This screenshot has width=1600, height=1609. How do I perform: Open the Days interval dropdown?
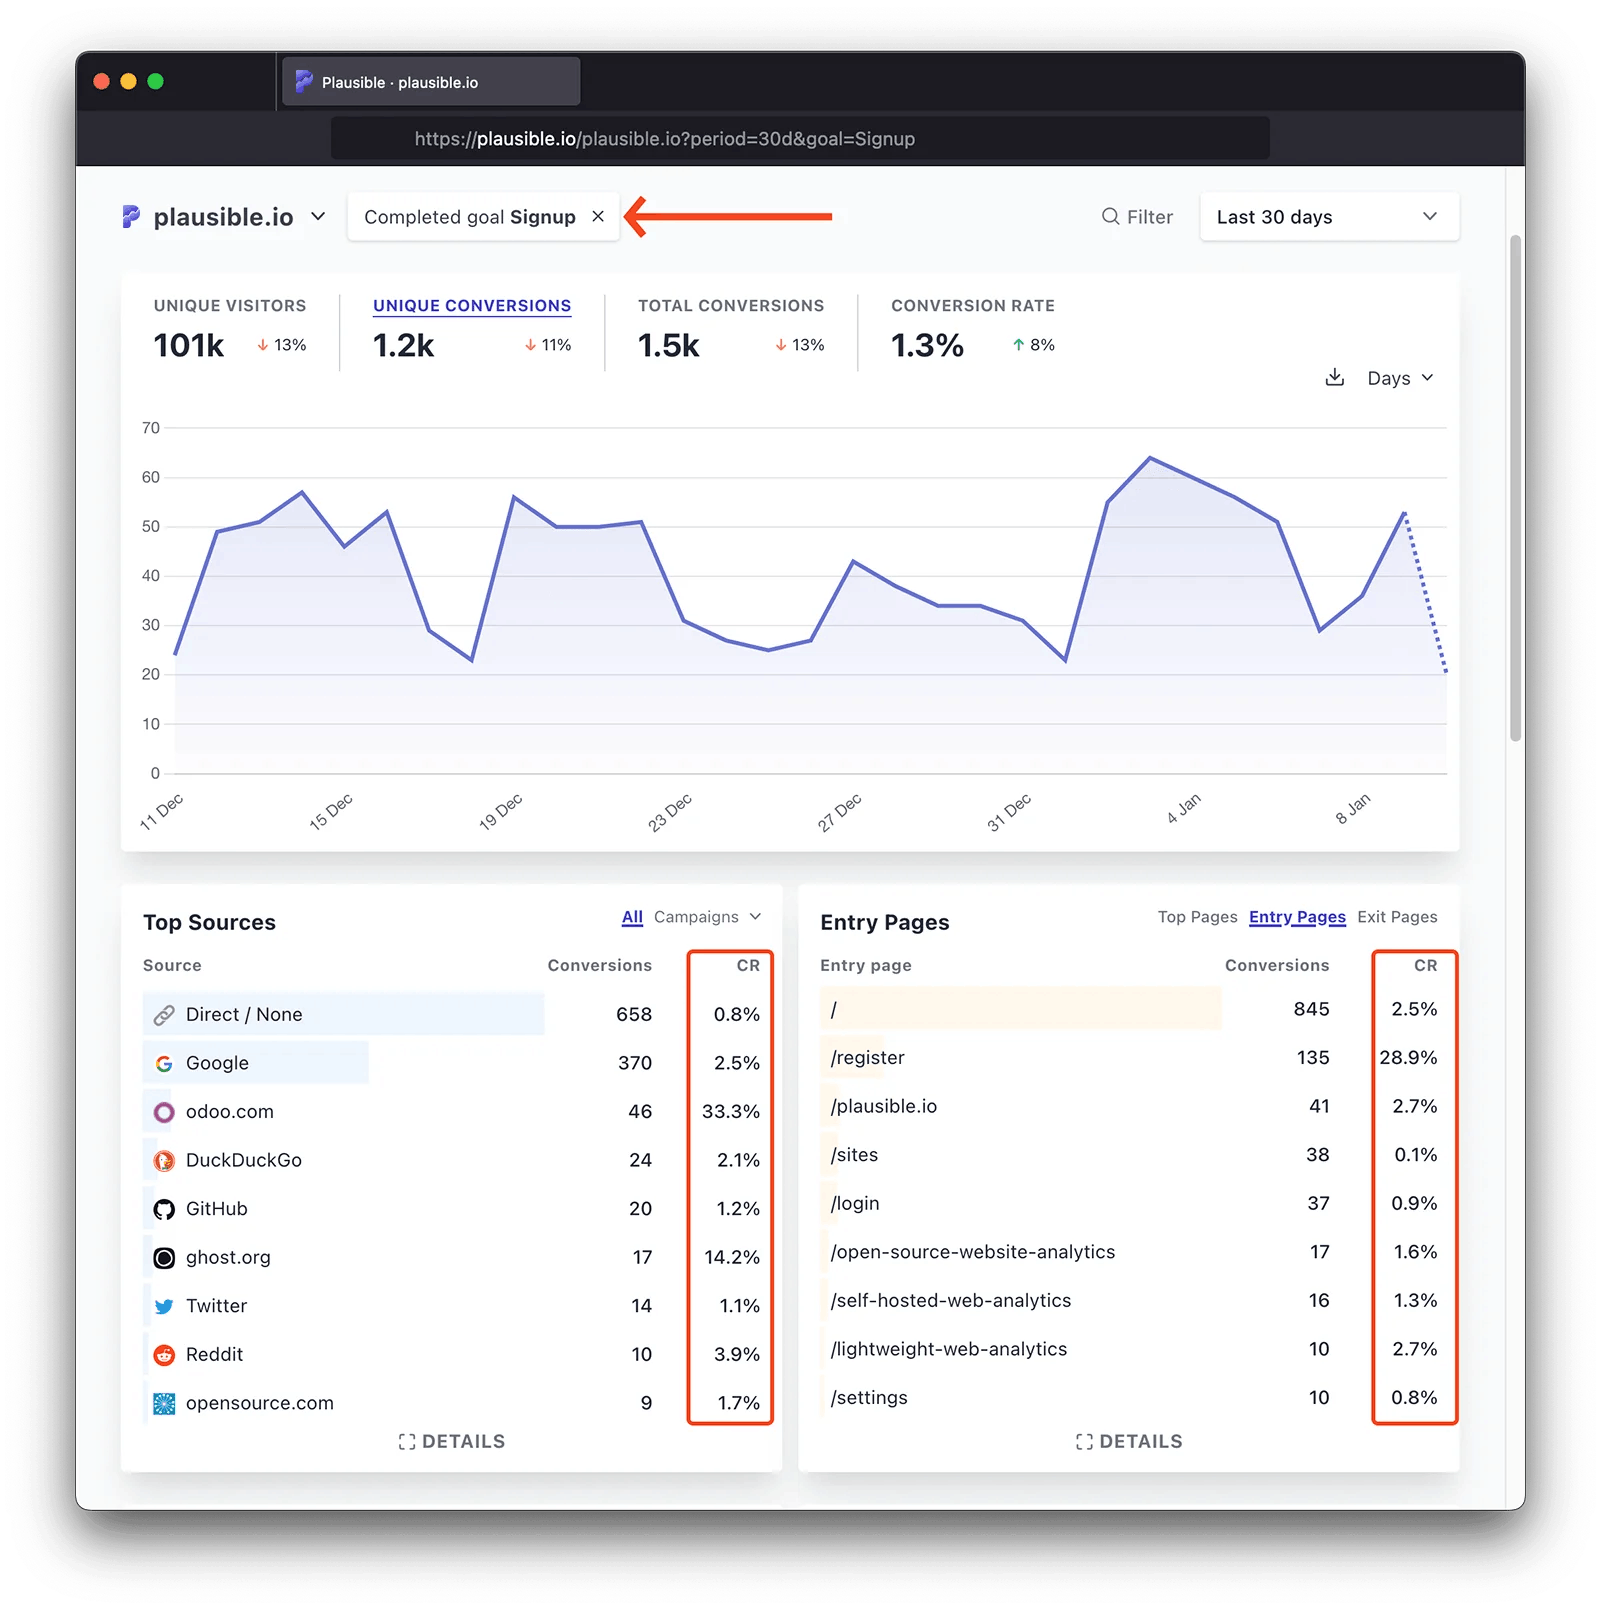click(x=1399, y=378)
